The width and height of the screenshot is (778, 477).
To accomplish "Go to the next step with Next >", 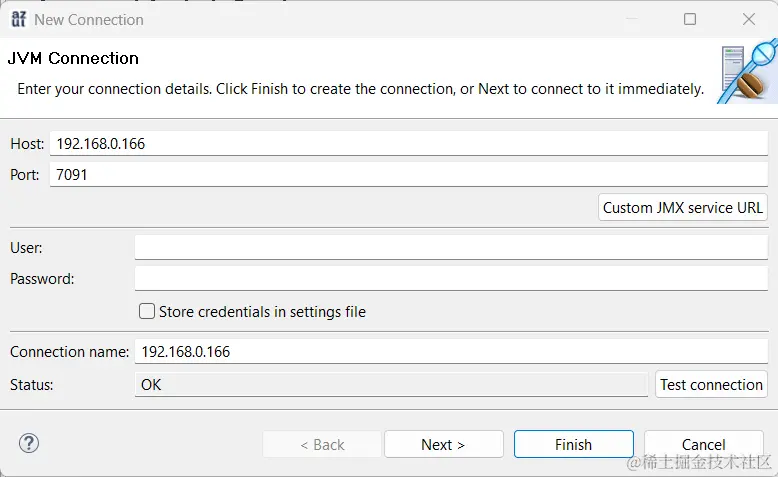I will (443, 445).
